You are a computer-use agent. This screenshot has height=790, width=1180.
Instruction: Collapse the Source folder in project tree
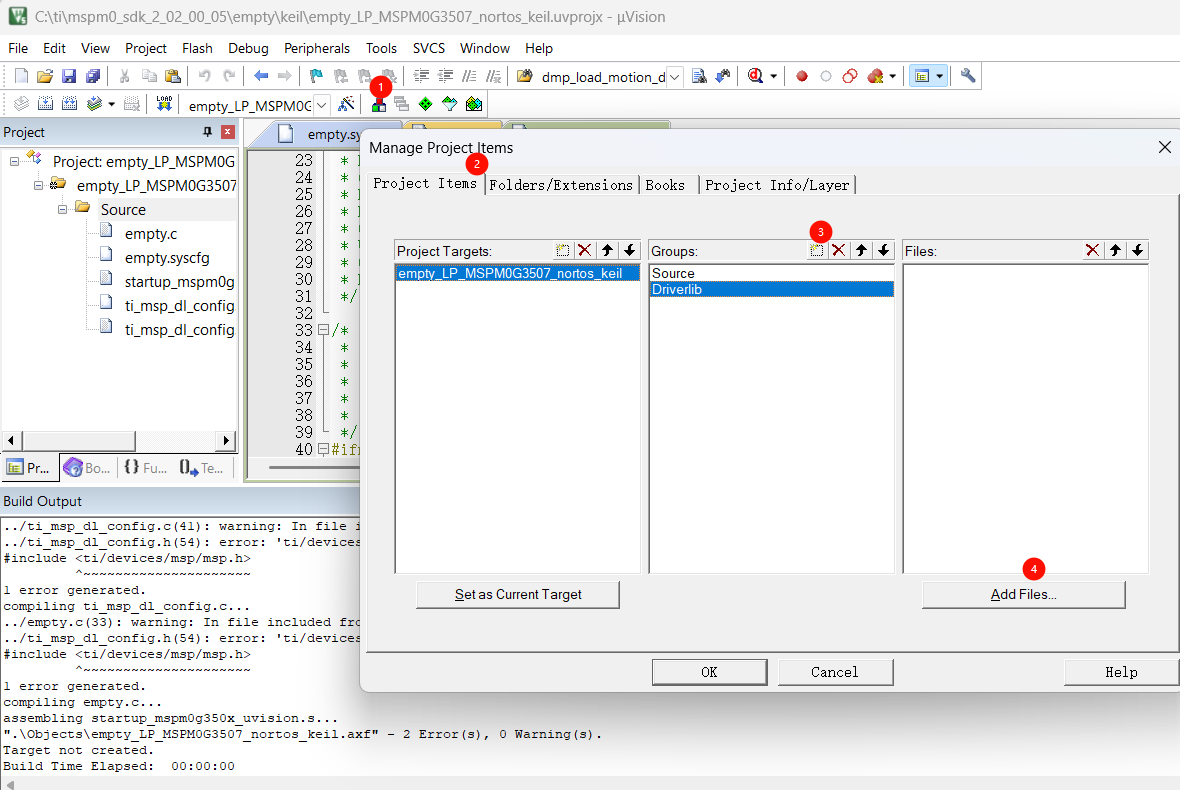click(62, 209)
